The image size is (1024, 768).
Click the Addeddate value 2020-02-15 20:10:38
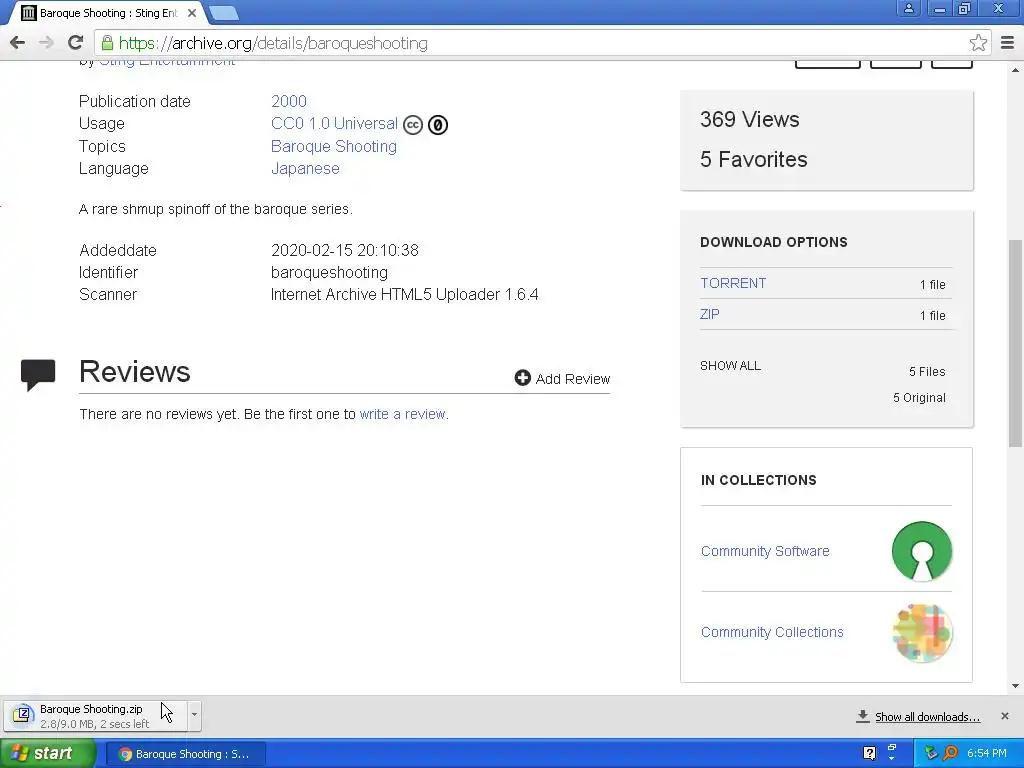(x=345, y=250)
